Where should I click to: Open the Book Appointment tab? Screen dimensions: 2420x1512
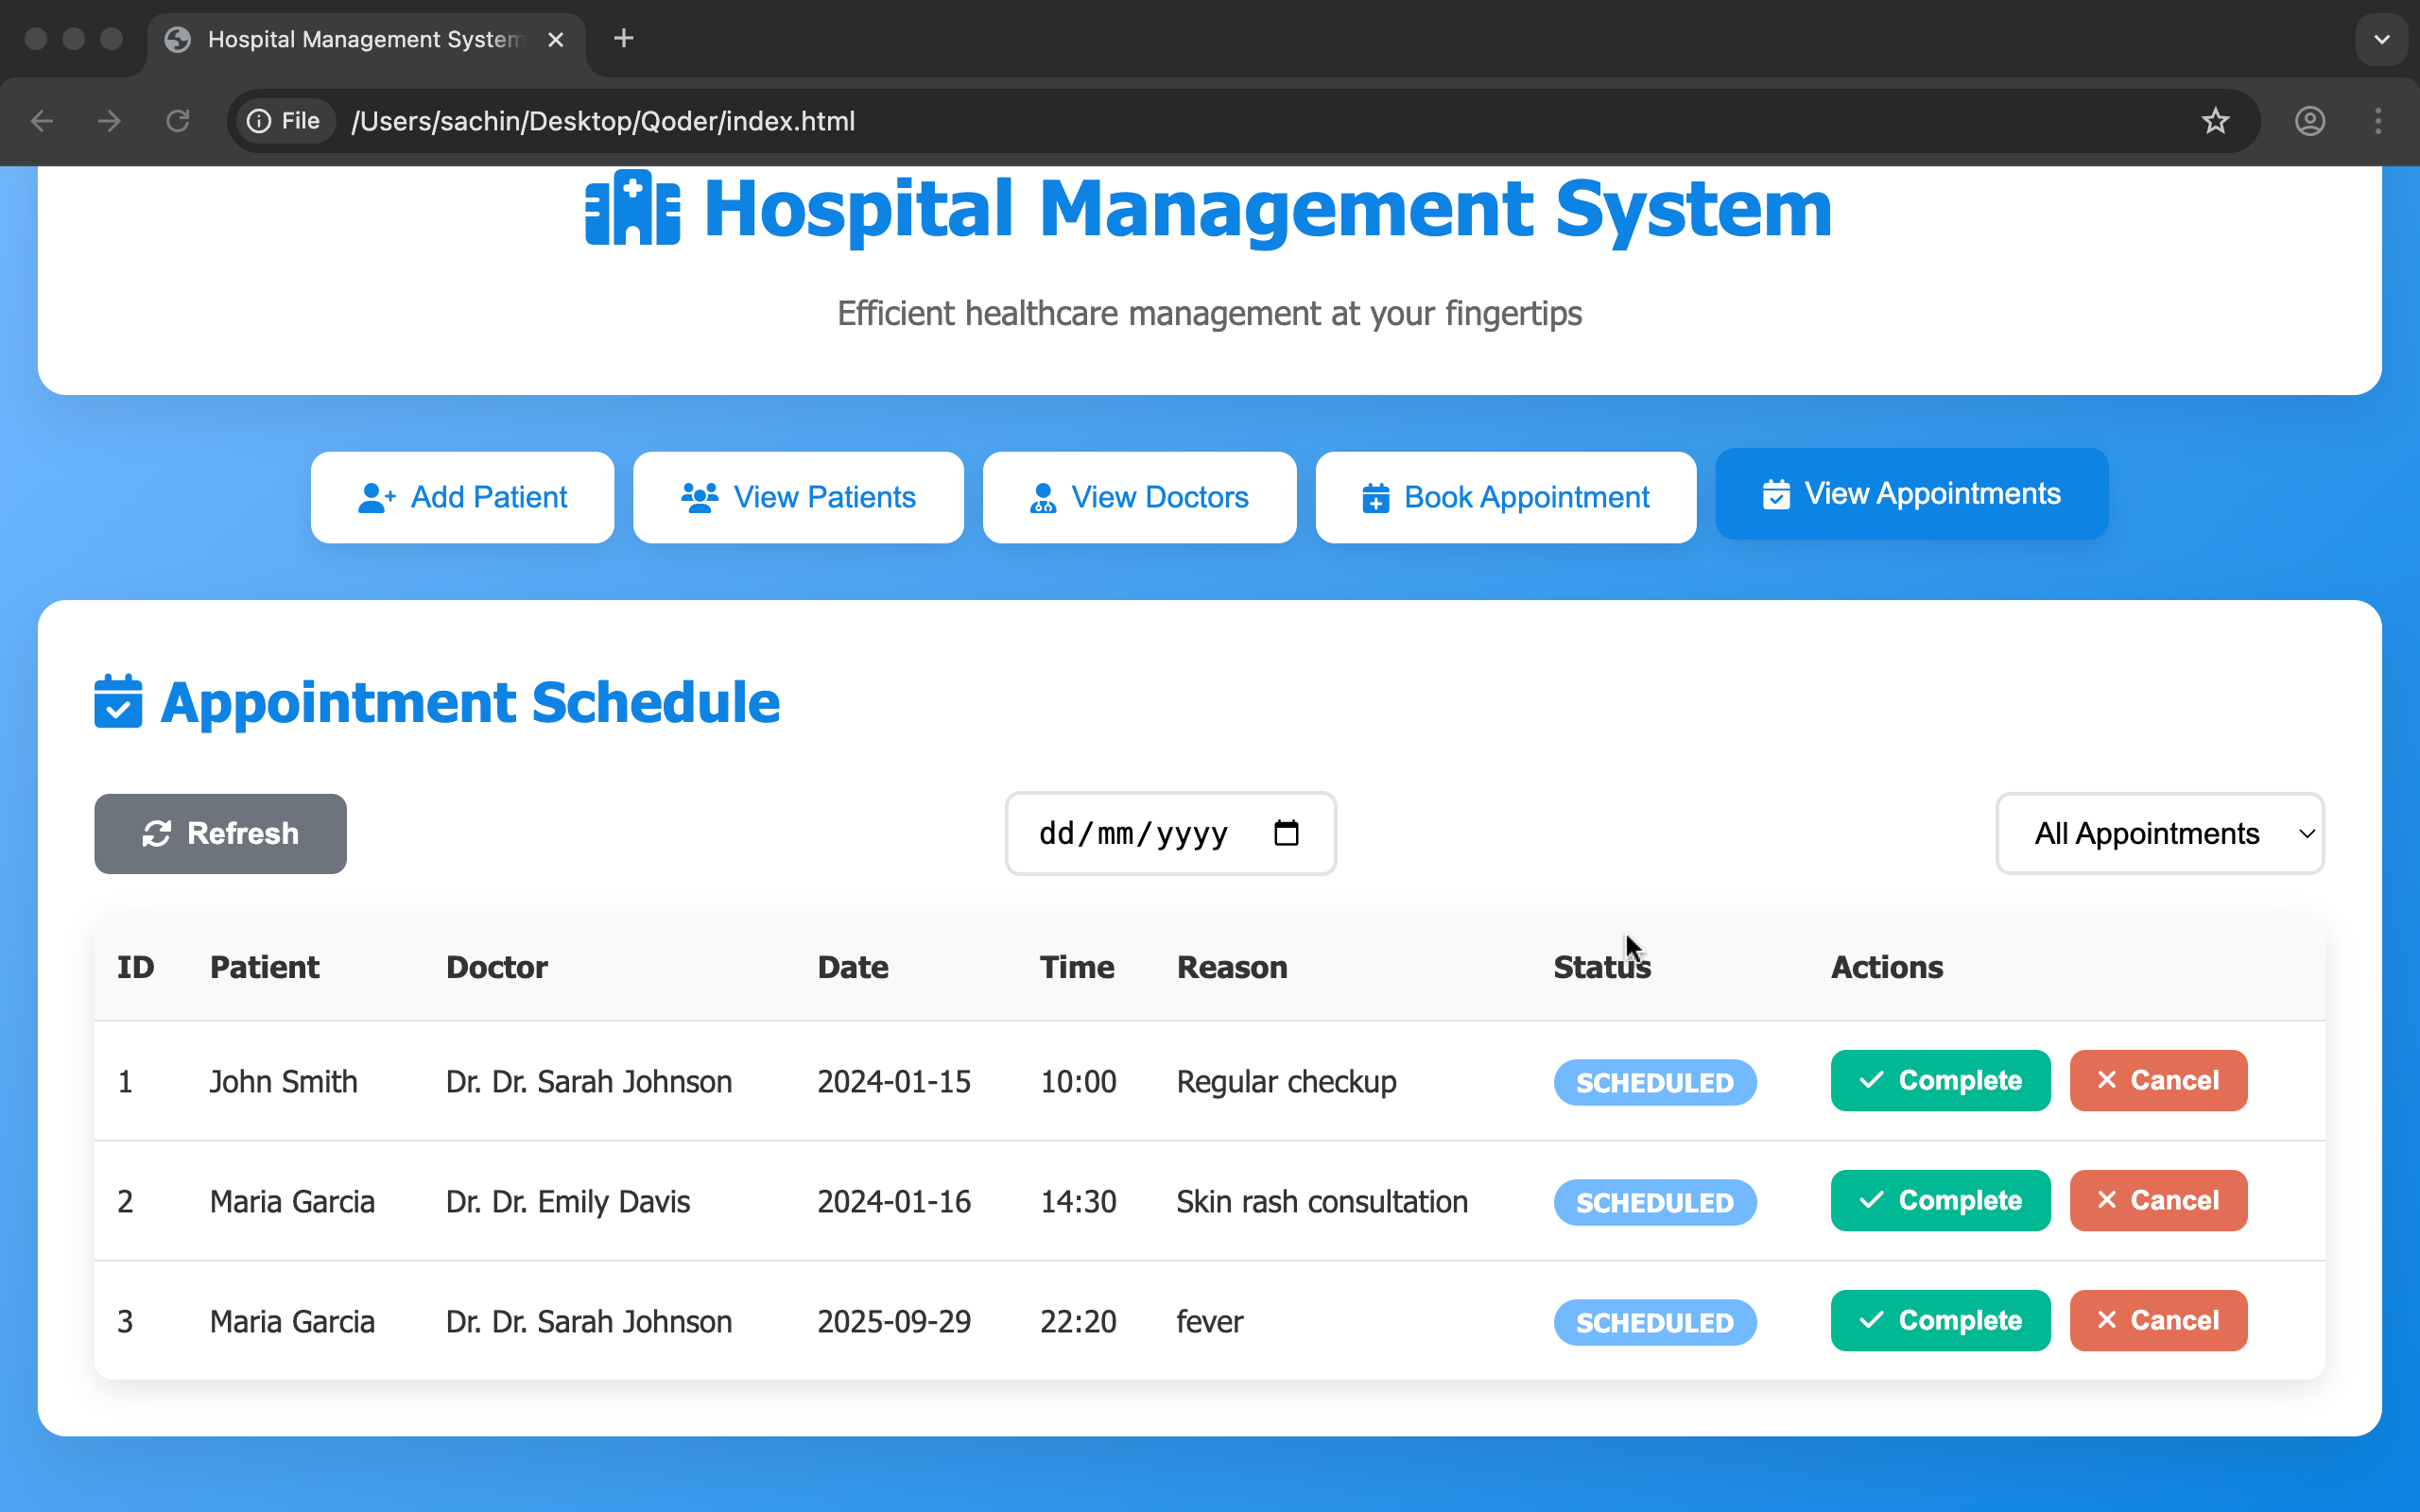point(1505,497)
